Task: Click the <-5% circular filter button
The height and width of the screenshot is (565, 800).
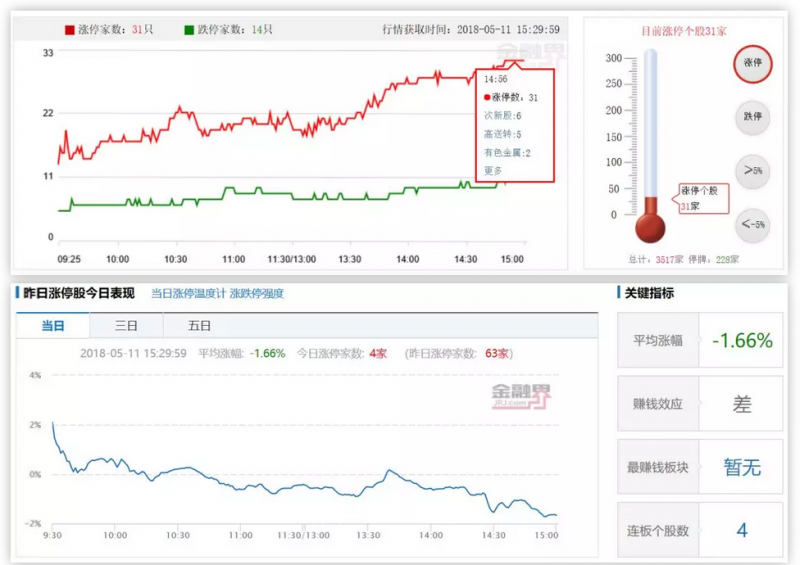Action: 752,225
